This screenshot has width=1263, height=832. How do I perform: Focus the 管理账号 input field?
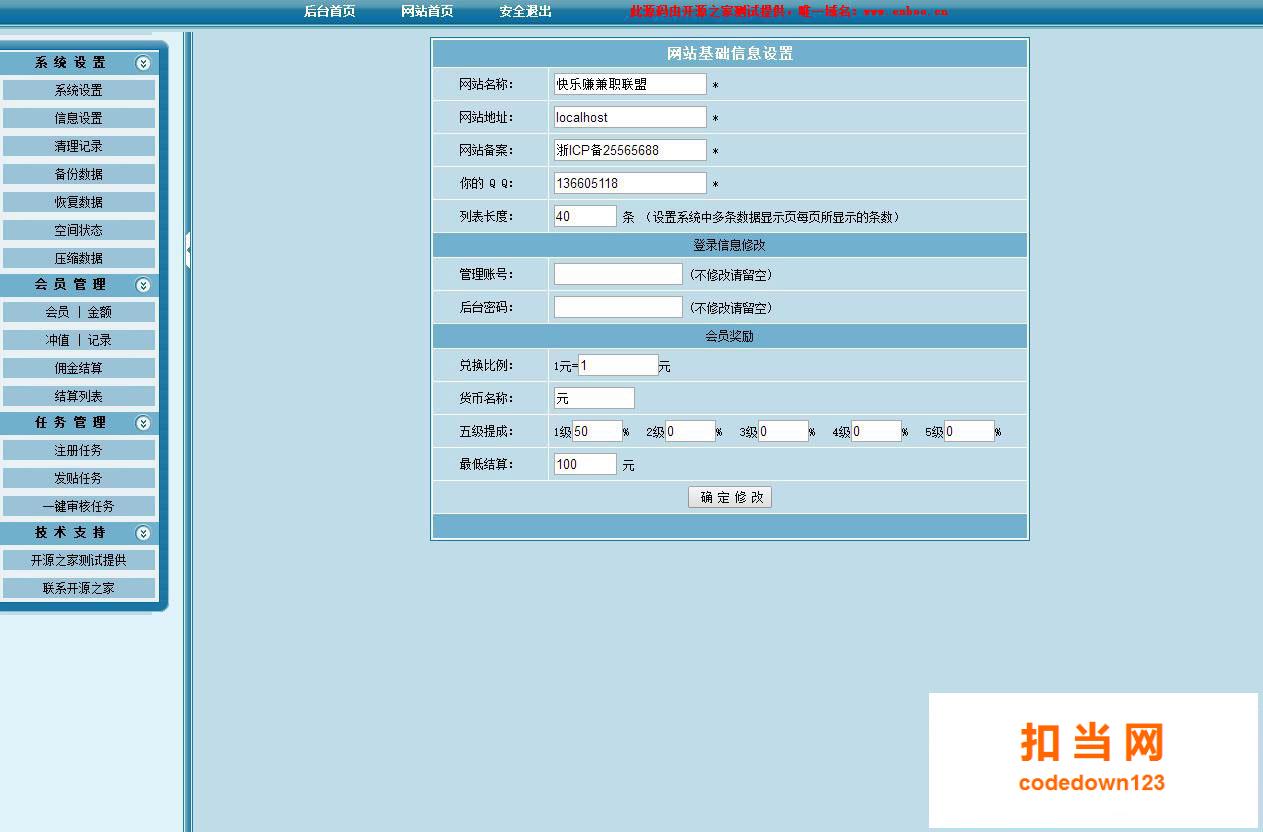coord(618,274)
